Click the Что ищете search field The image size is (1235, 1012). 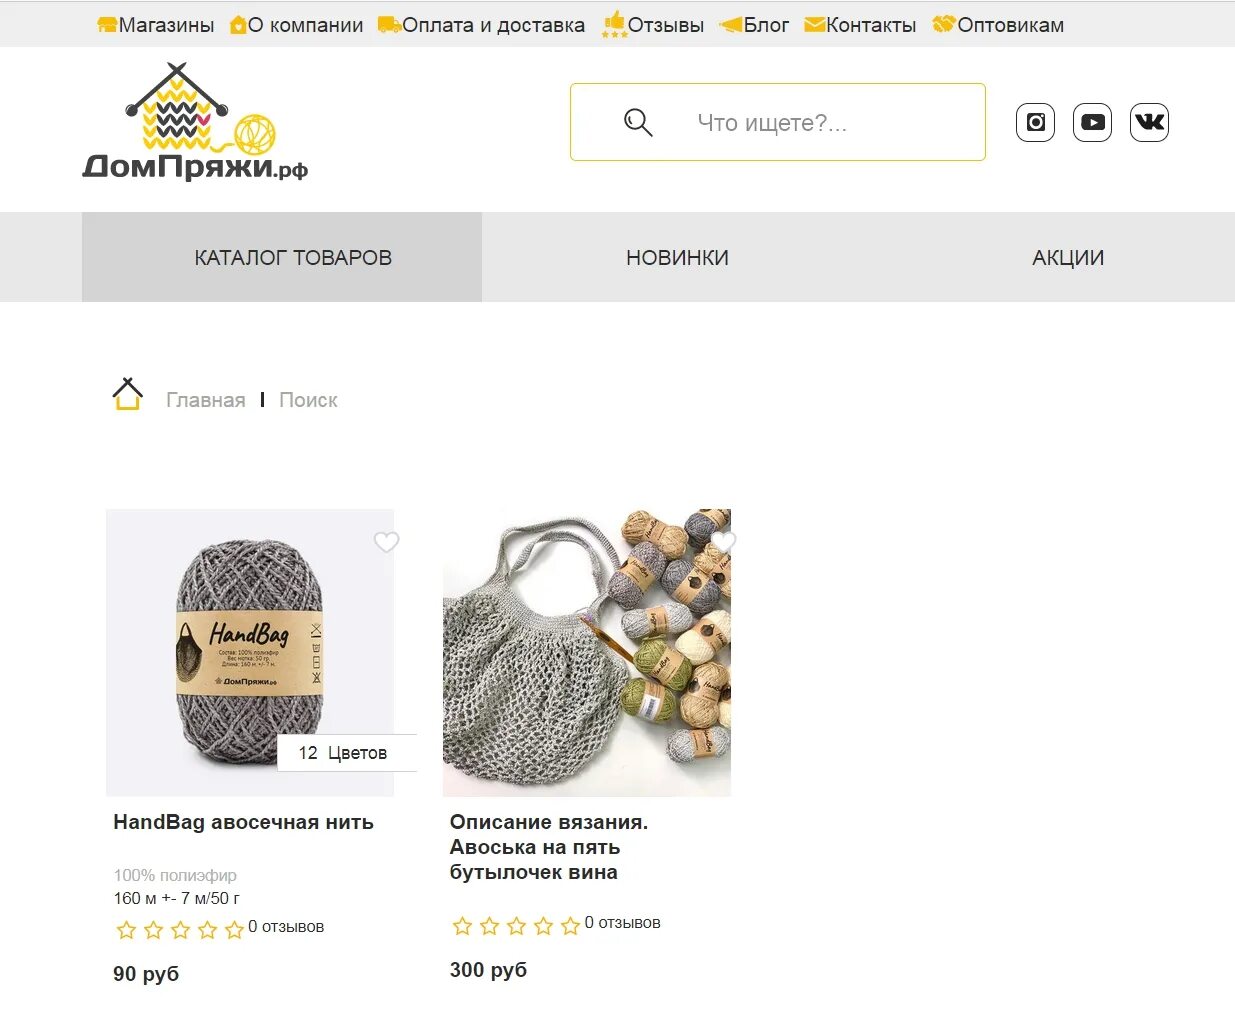pyautogui.click(x=778, y=122)
